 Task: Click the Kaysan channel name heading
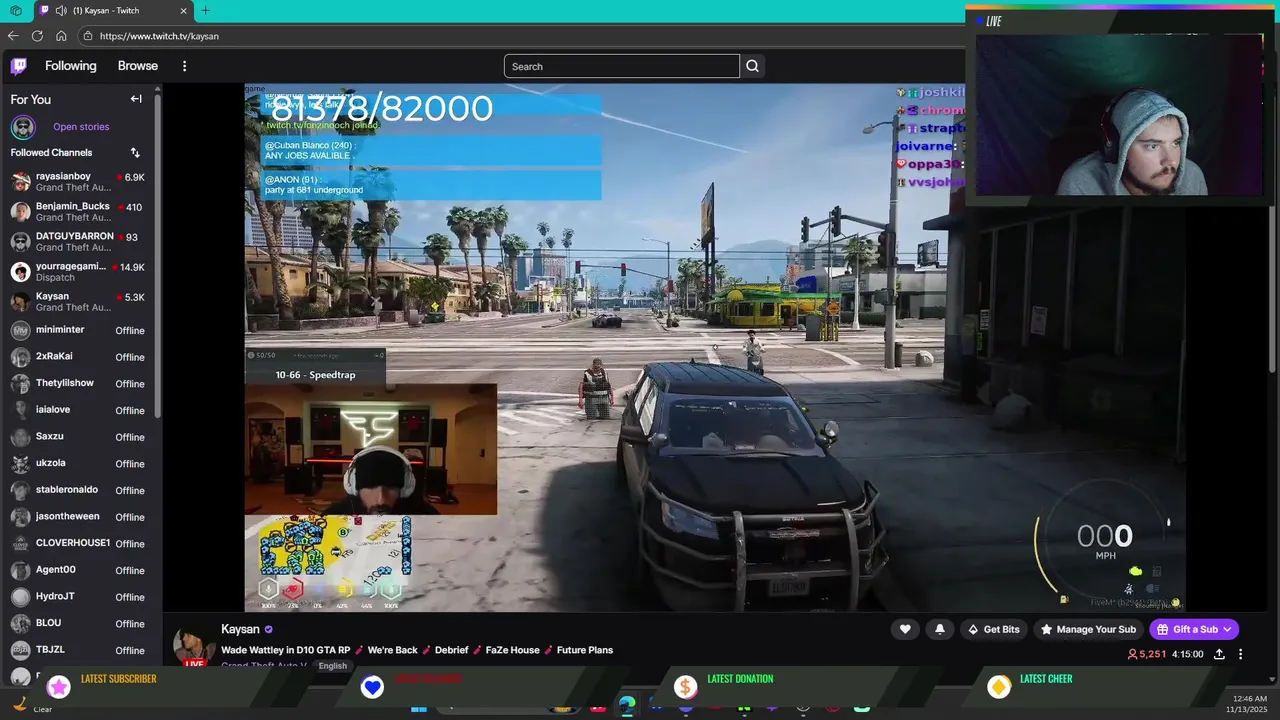(x=240, y=629)
